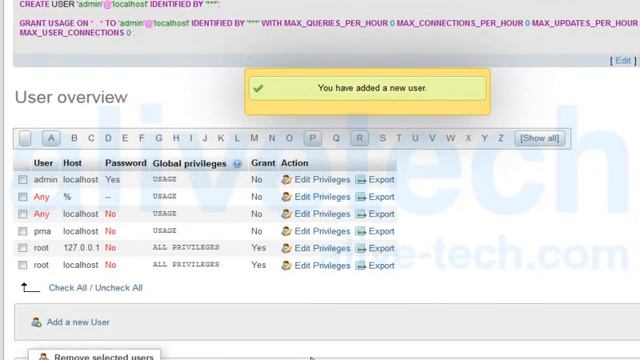Click the Global privileges column header

pyautogui.click(x=189, y=164)
